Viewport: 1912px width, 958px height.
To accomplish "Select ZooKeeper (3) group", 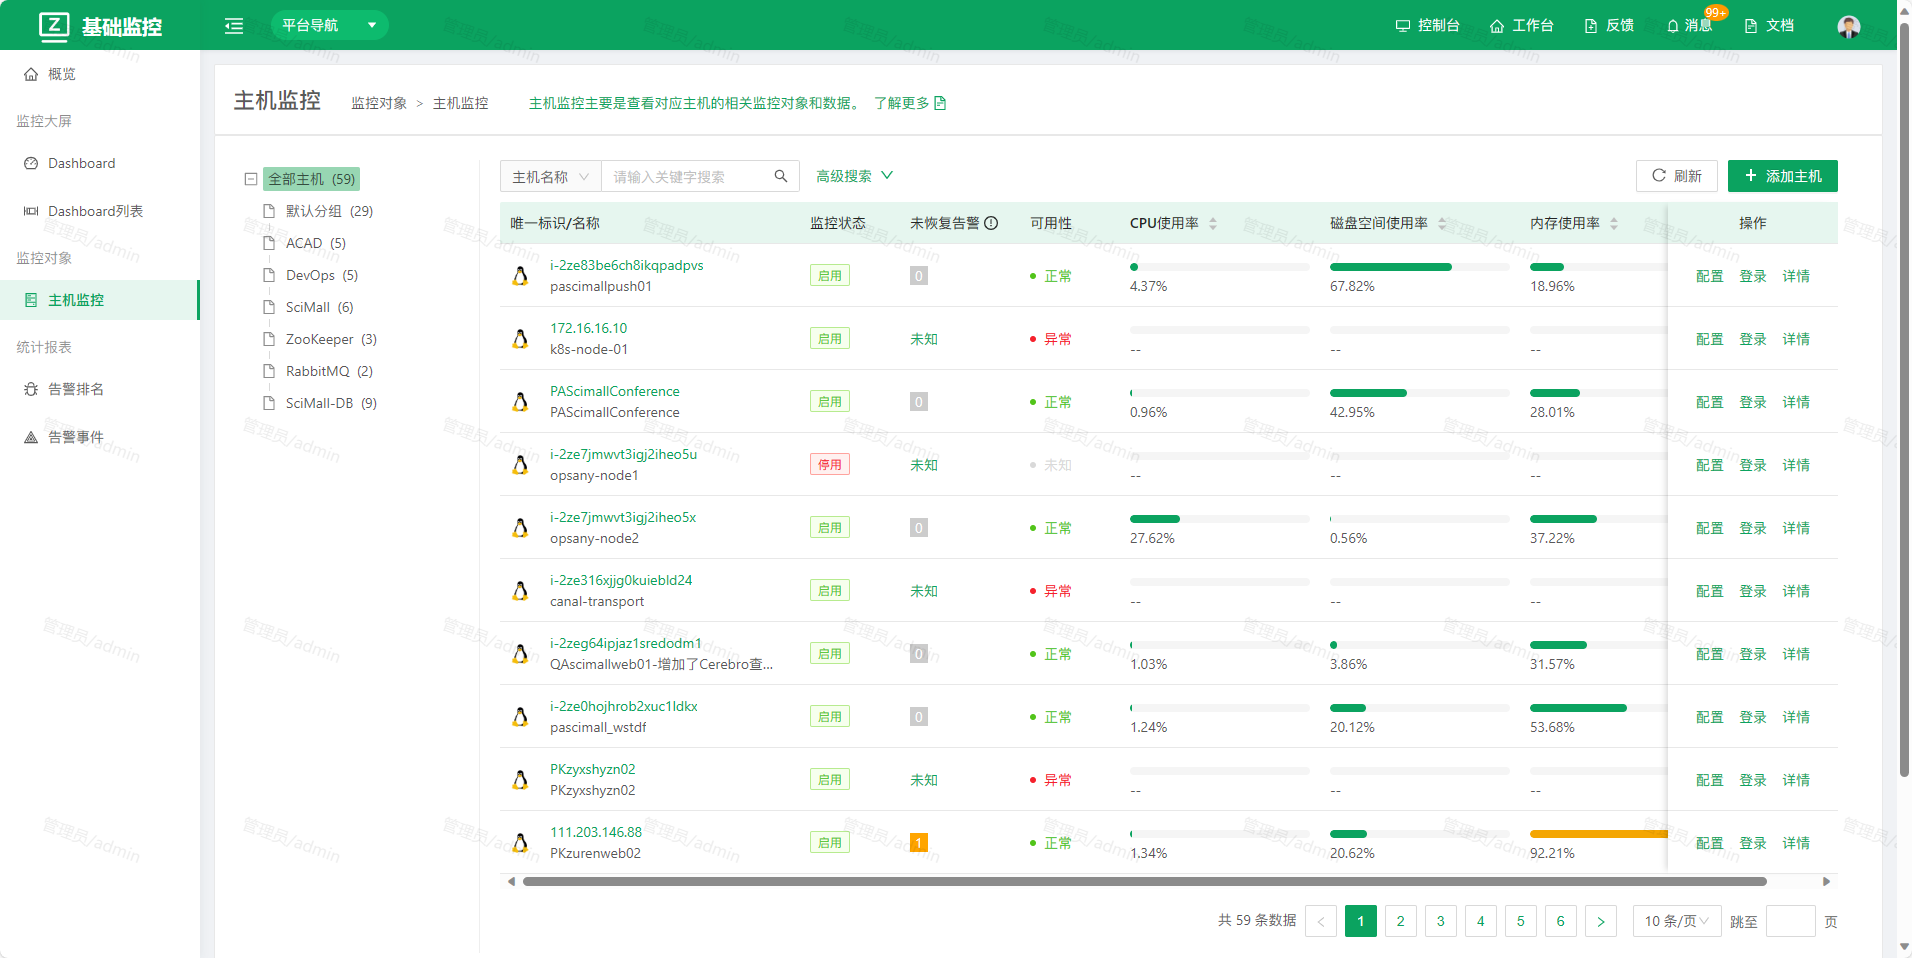I will [331, 339].
